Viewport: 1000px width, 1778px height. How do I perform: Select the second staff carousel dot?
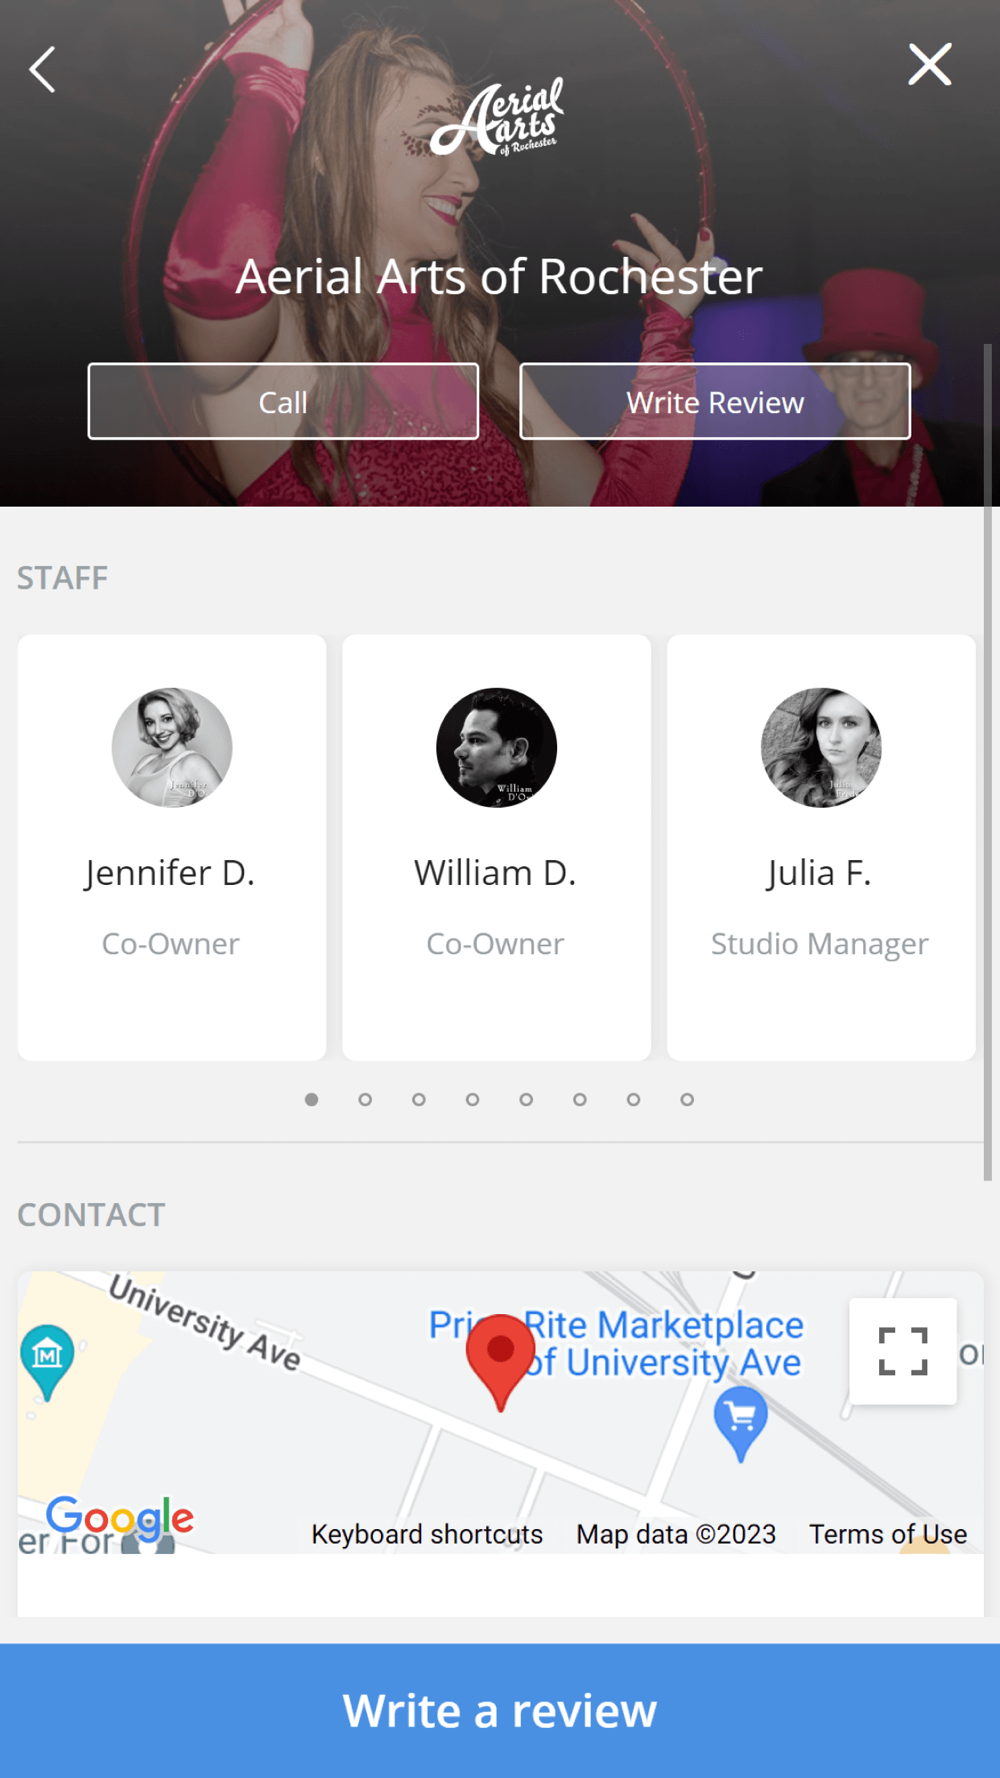coord(365,1099)
